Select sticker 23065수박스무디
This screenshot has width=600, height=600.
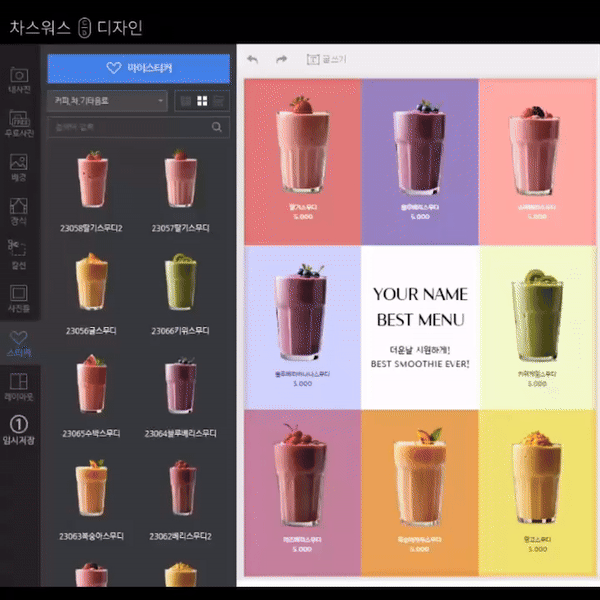(91, 396)
